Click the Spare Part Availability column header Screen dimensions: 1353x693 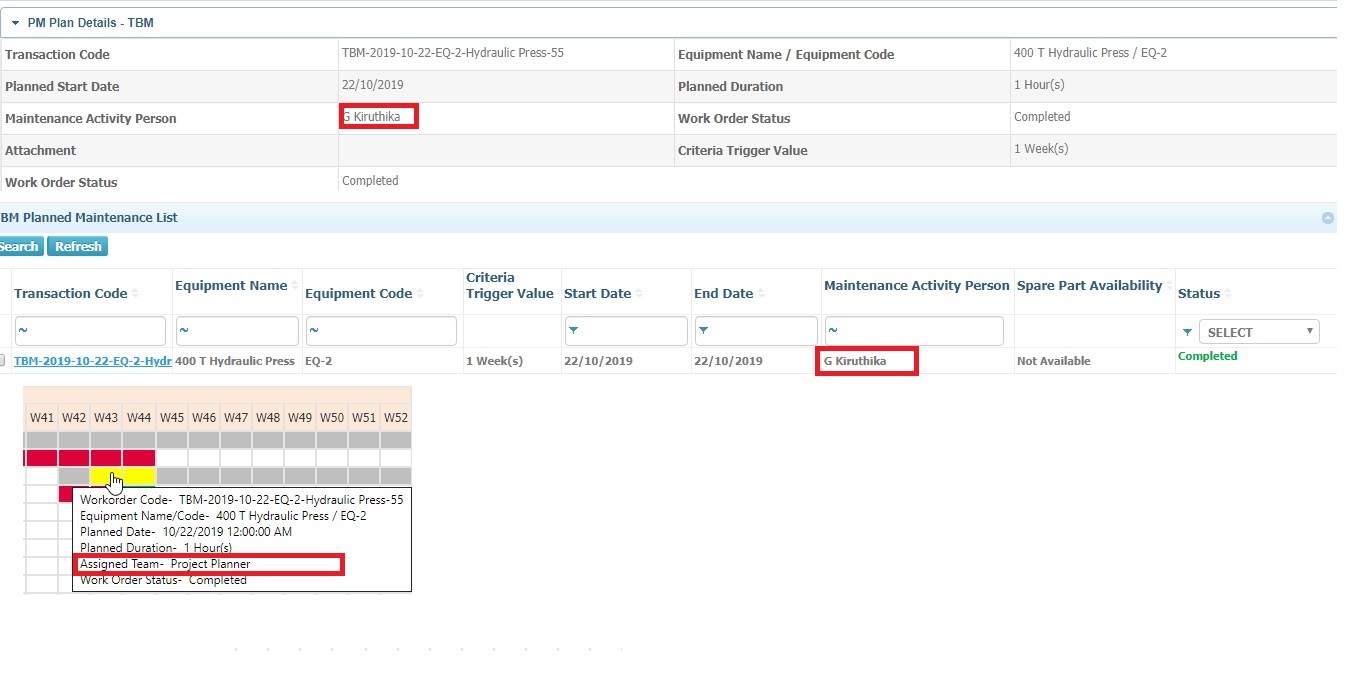click(x=1089, y=286)
